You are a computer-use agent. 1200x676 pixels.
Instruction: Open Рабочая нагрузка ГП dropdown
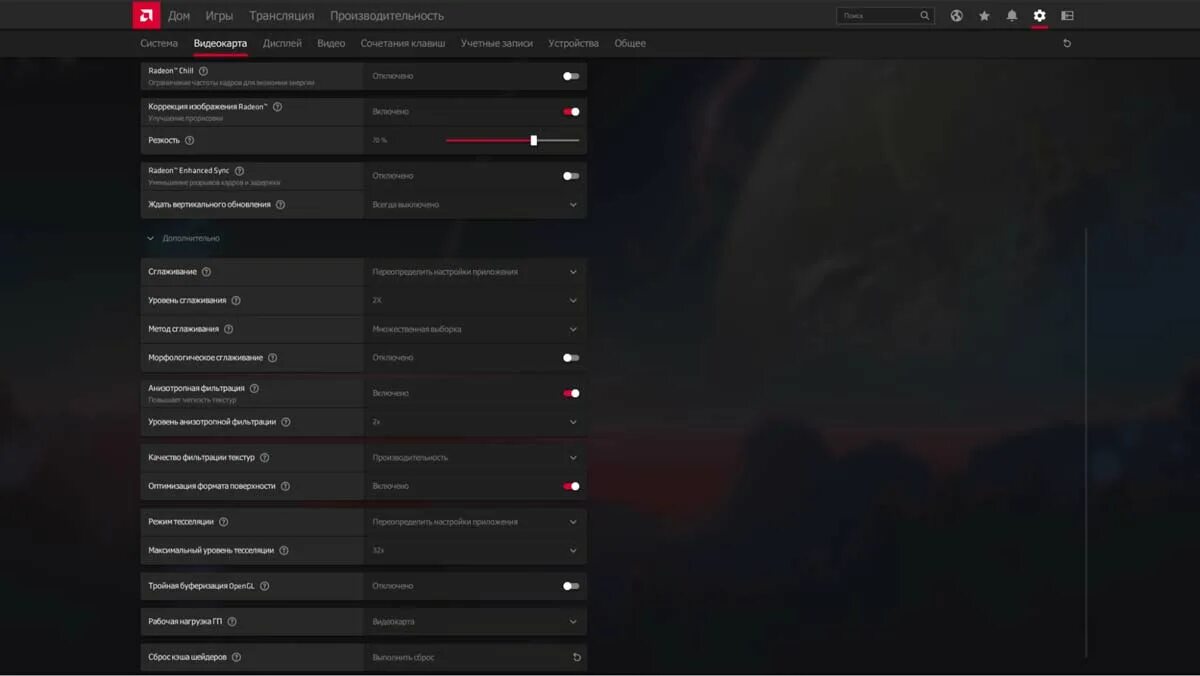[x=475, y=621]
